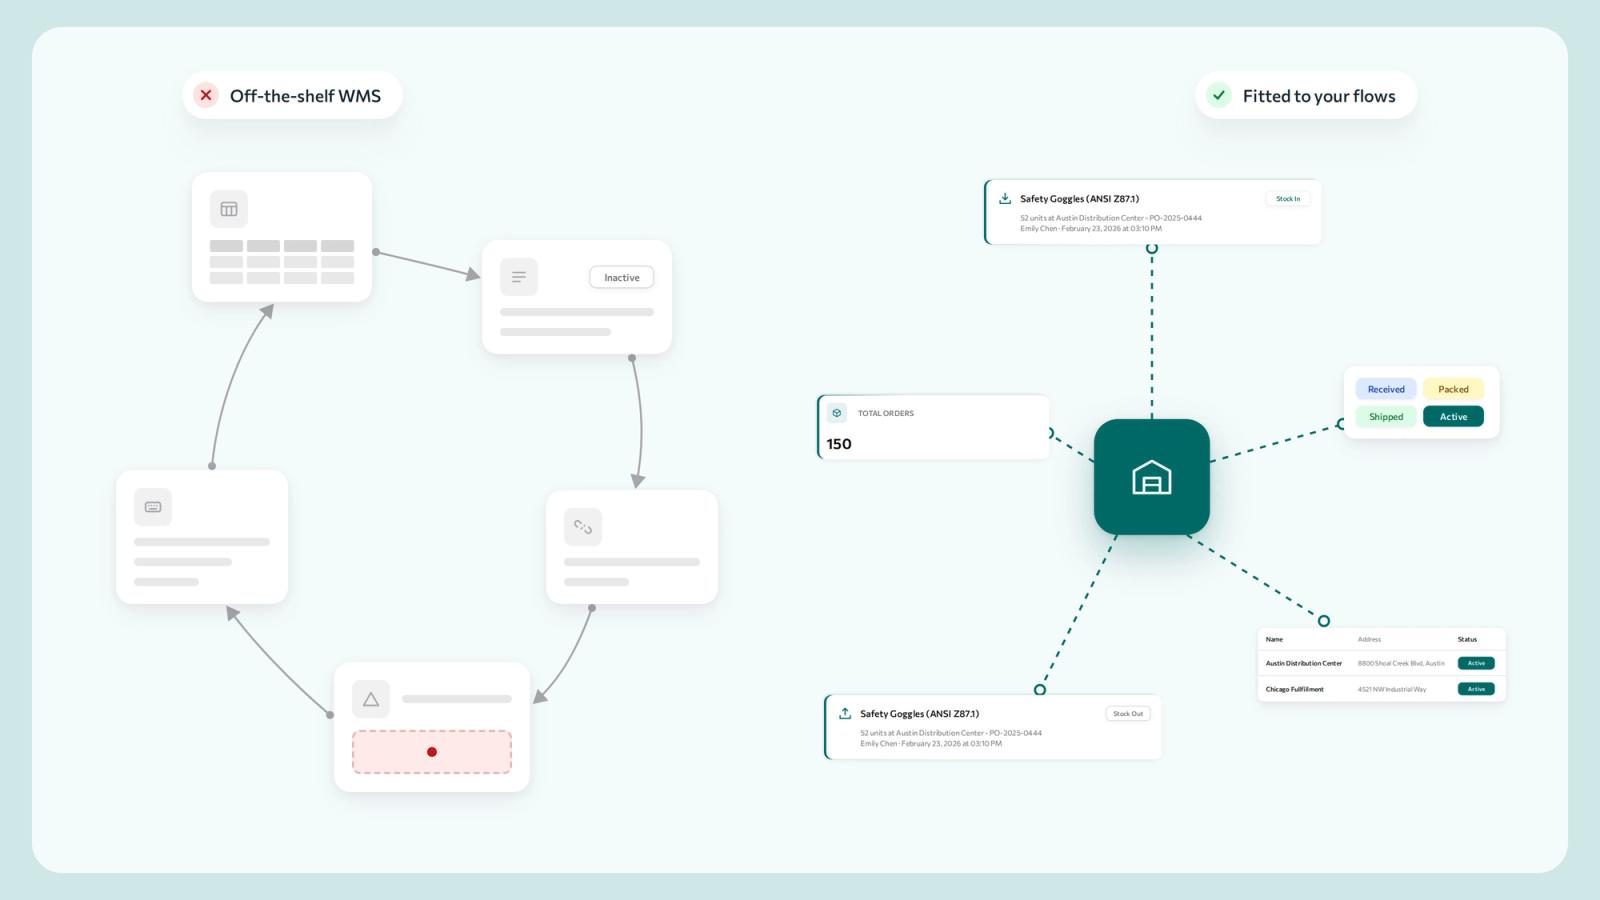The height and width of the screenshot is (900, 1600).
Task: Select the Austin Distribution Center name cell
Action: pyautogui.click(x=1304, y=663)
